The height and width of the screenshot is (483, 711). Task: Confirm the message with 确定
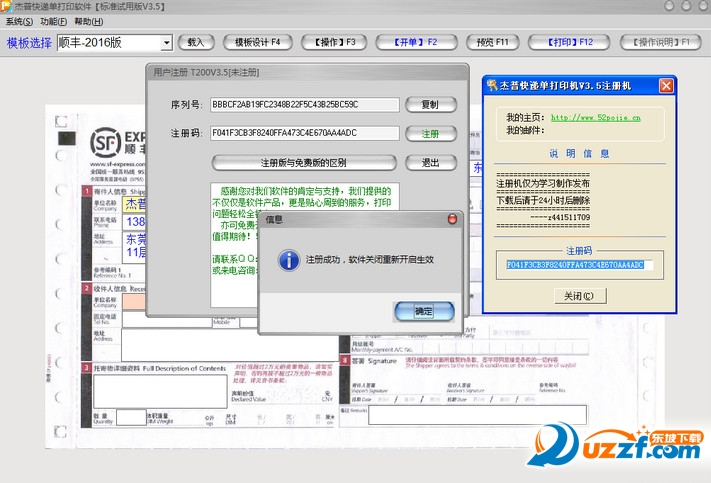[424, 312]
